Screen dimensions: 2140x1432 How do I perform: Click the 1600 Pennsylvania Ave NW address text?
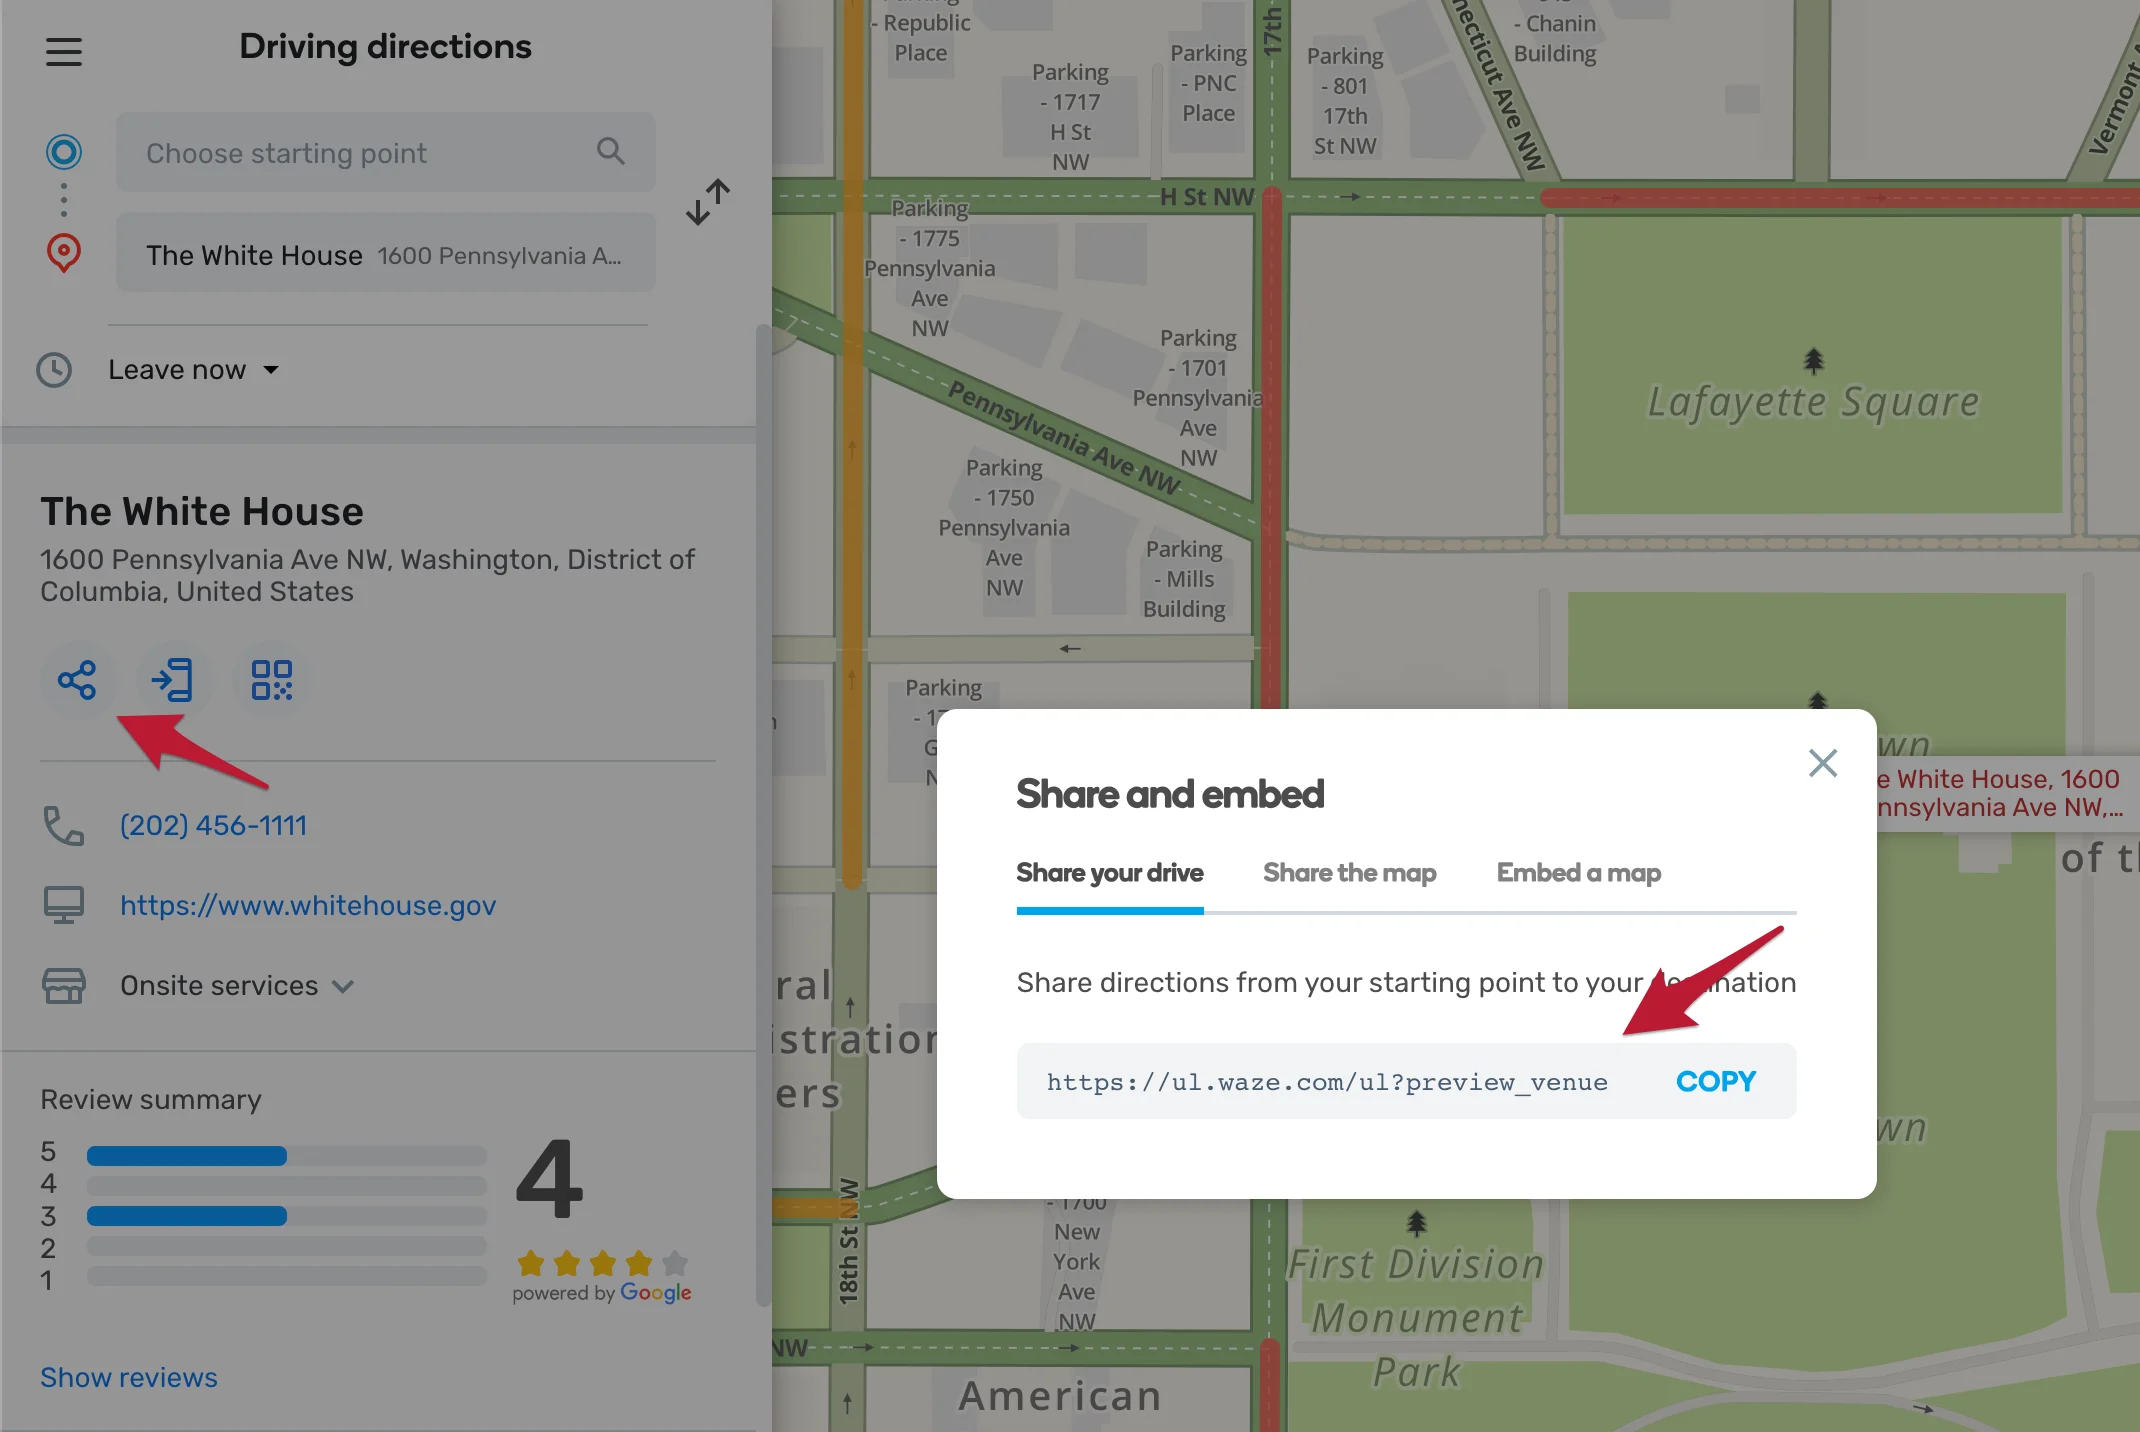(367, 576)
